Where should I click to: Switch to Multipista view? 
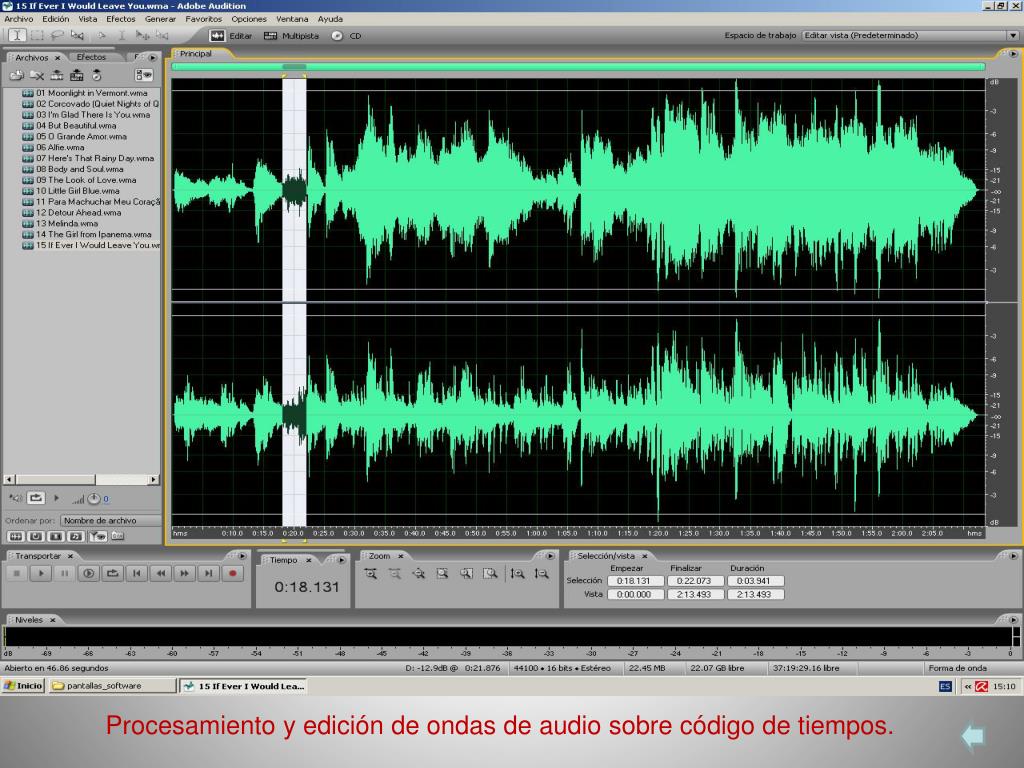291,36
